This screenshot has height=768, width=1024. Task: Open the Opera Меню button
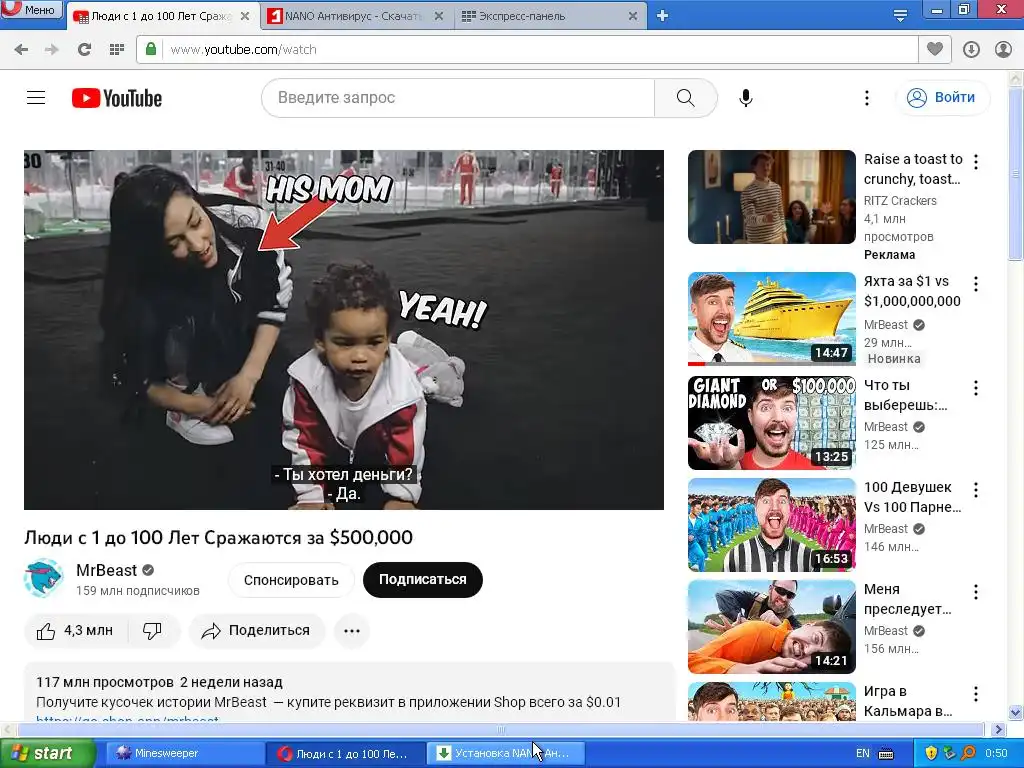coord(31,9)
